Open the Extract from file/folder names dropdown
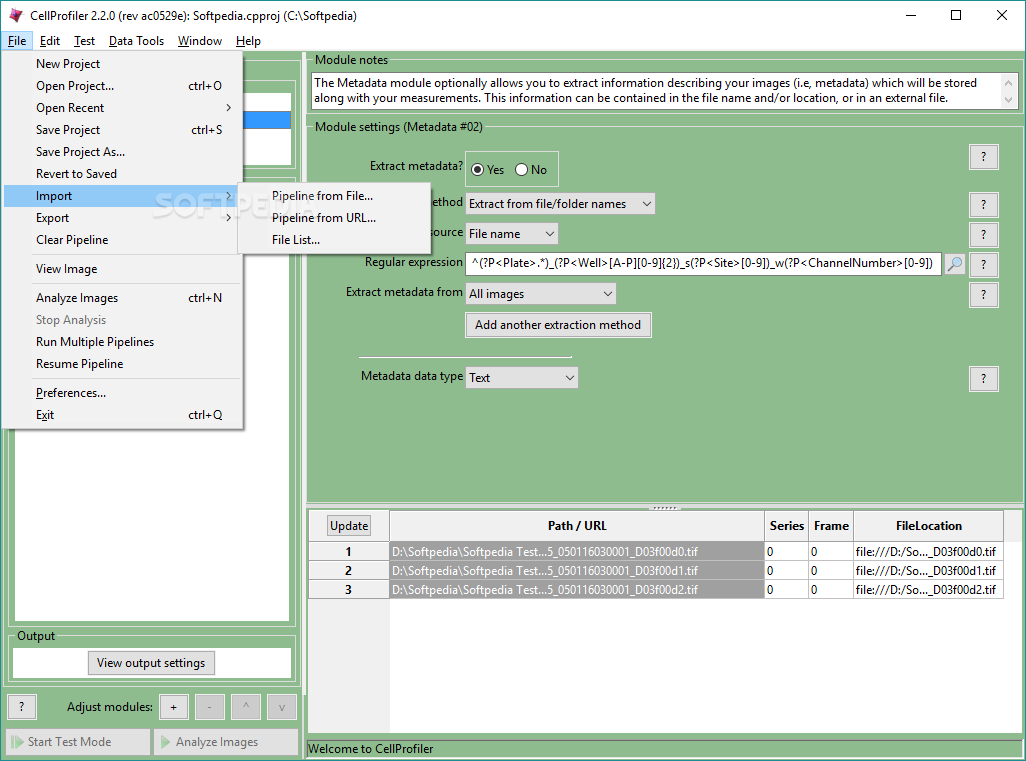Image resolution: width=1026 pixels, height=761 pixels. tap(560, 204)
